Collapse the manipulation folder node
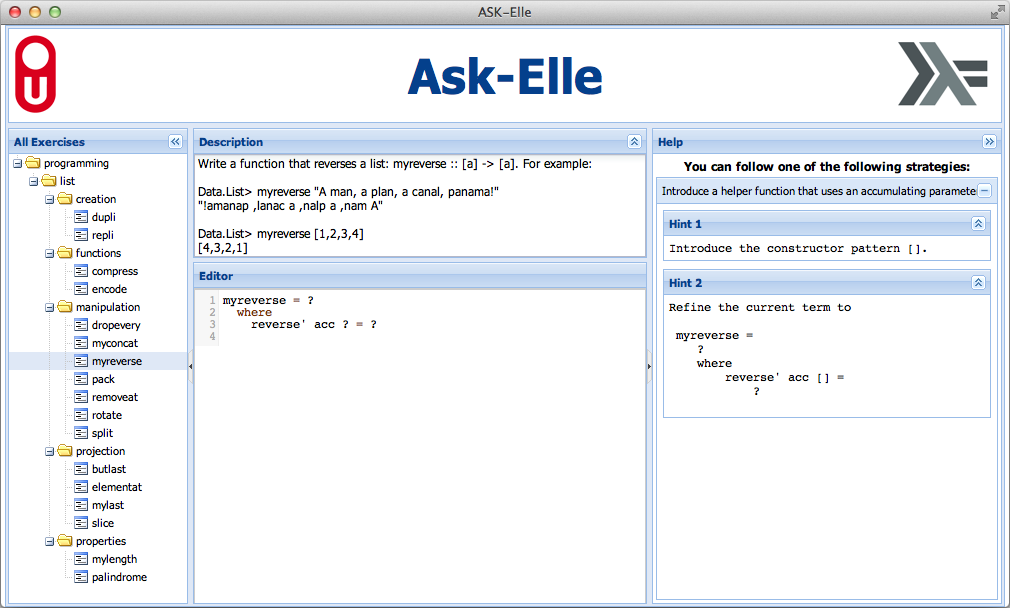The width and height of the screenshot is (1010, 608). point(50,308)
